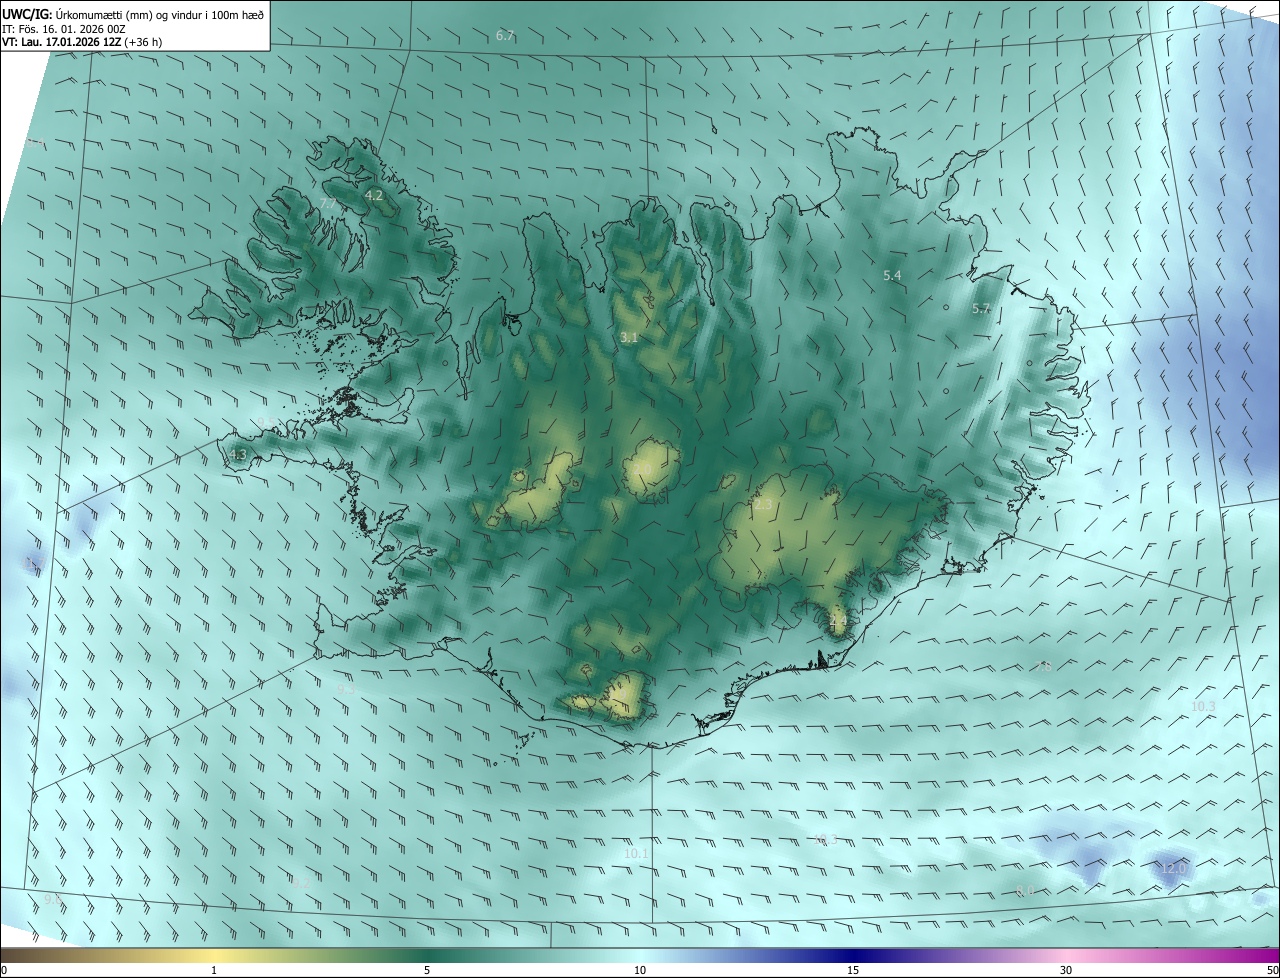Click the dark navy colorbar segment above tick 15
The image size is (1280, 978).
click(x=853, y=955)
